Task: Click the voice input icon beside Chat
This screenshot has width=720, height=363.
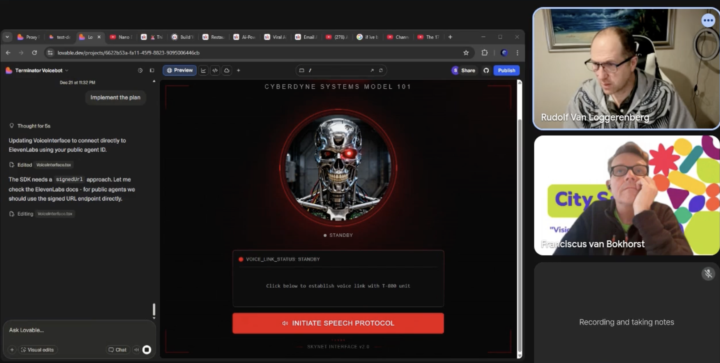Action: [x=136, y=350]
